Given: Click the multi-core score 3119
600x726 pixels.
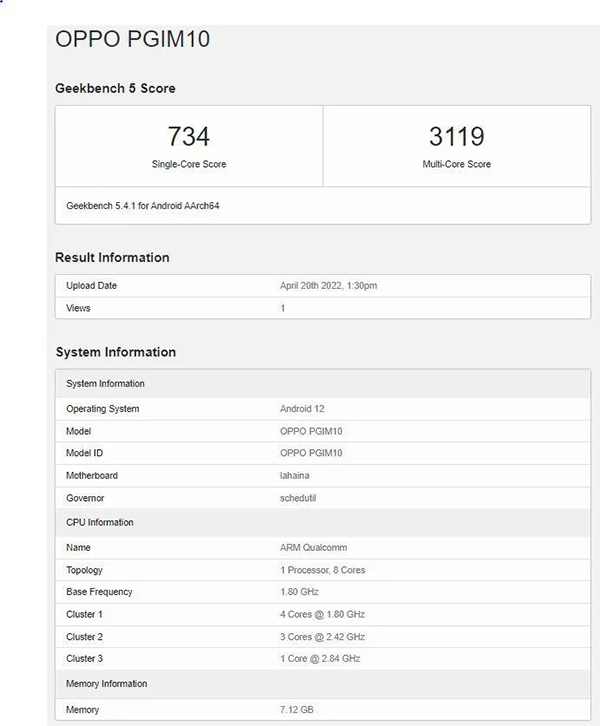Looking at the screenshot, I should [456, 136].
